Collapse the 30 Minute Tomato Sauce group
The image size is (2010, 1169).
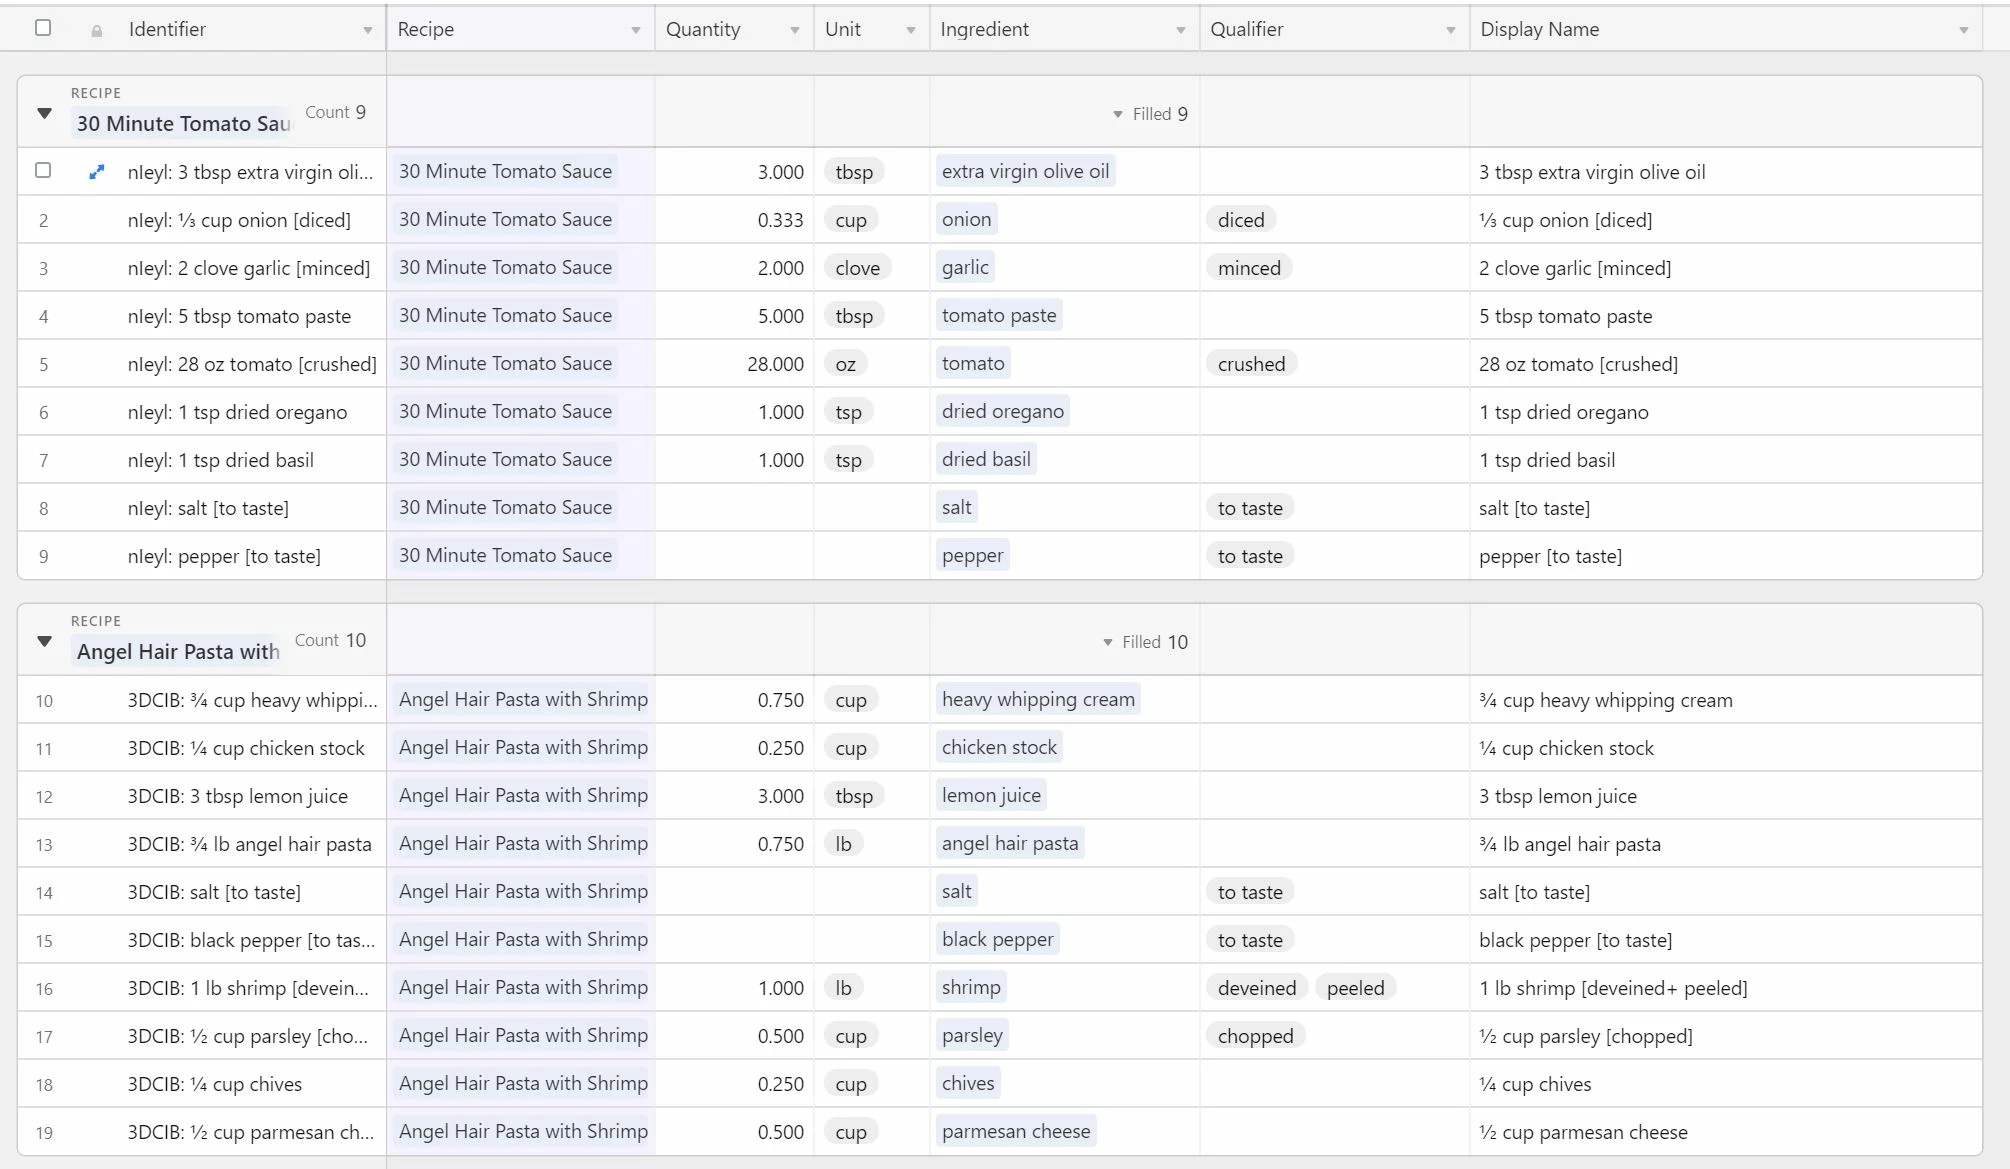coord(44,113)
